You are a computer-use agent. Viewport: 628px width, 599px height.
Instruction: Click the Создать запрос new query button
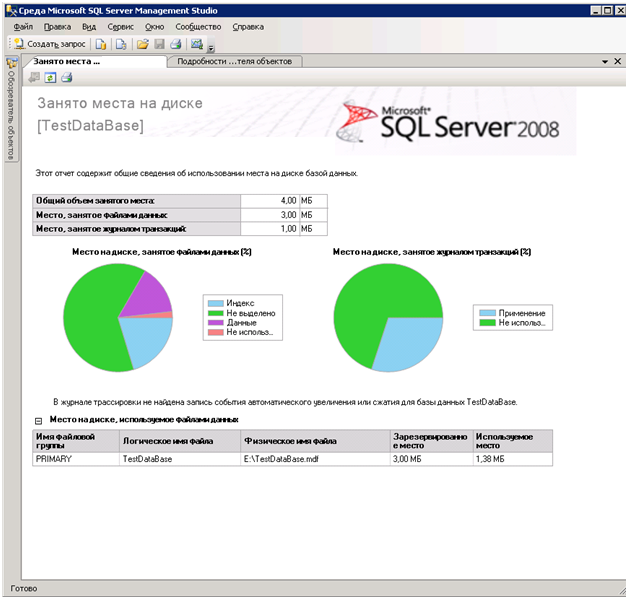tap(50, 44)
